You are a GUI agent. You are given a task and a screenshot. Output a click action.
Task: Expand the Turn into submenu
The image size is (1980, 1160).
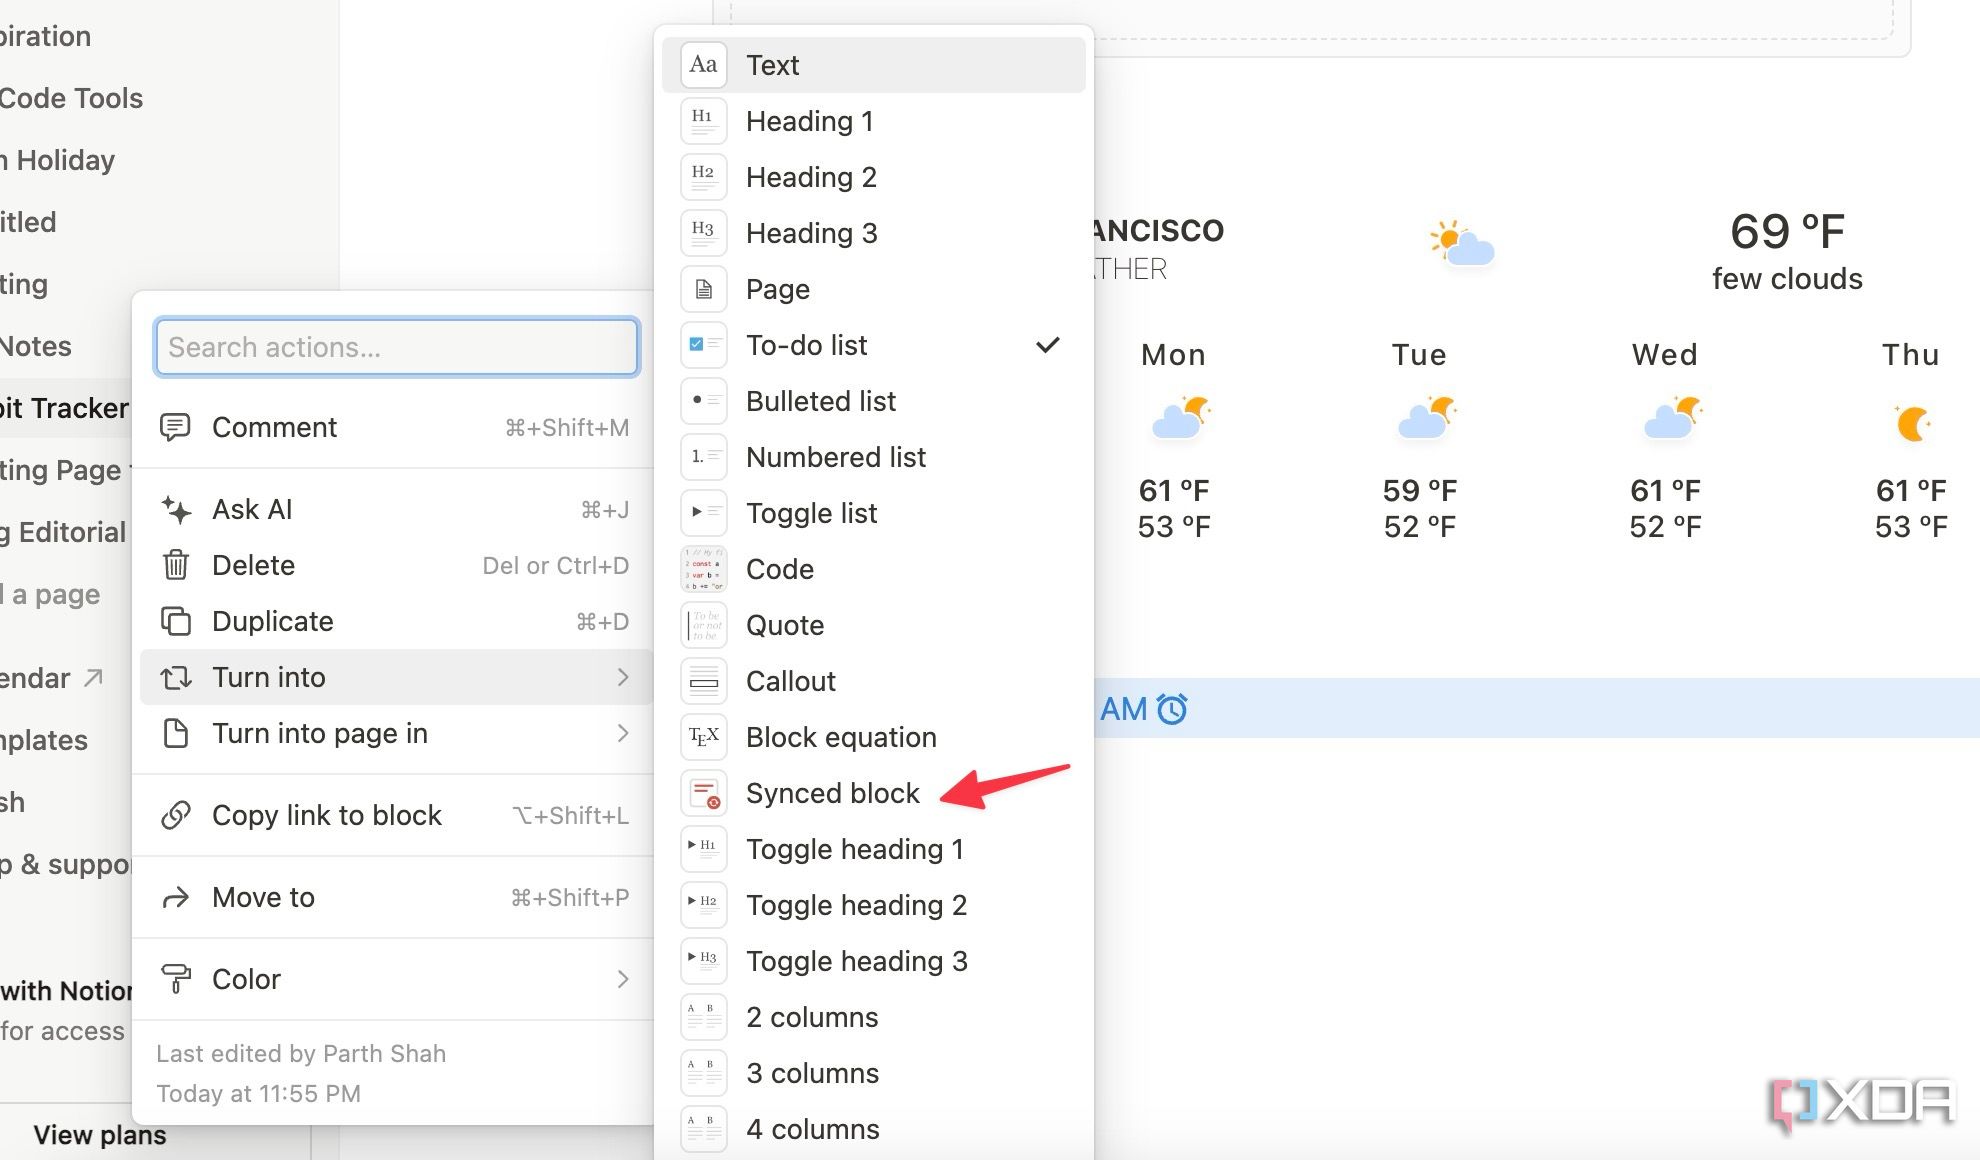(392, 678)
